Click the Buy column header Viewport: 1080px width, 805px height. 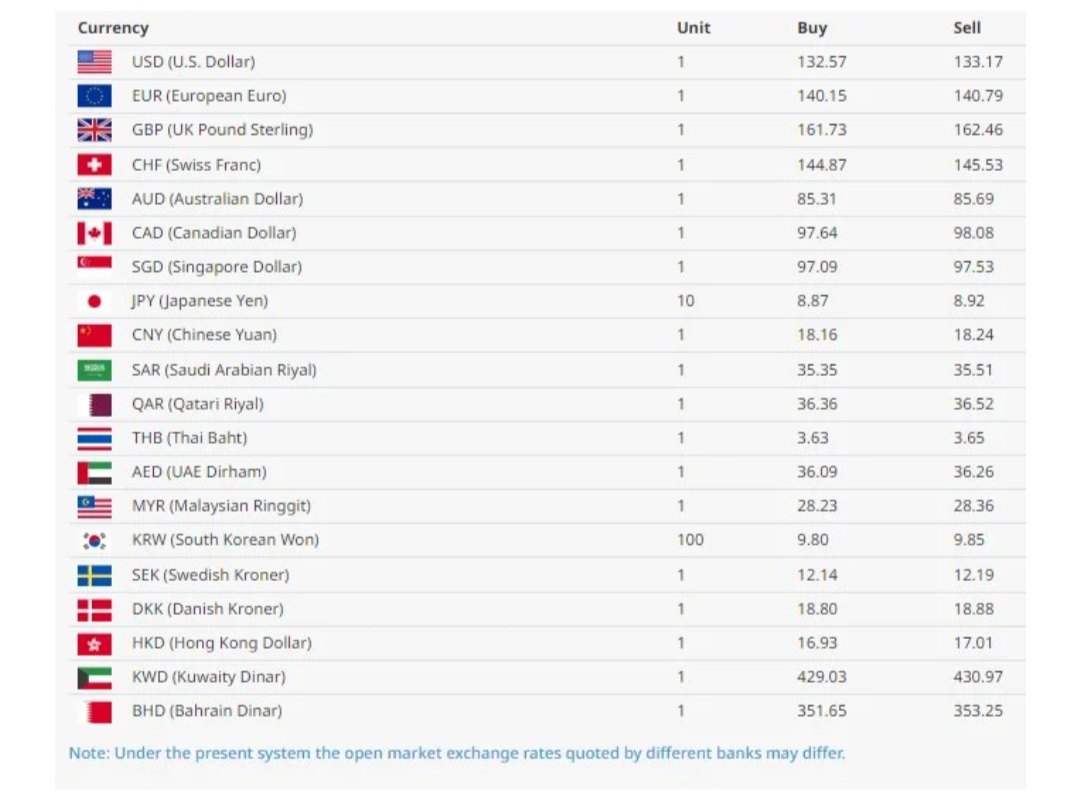[x=812, y=28]
